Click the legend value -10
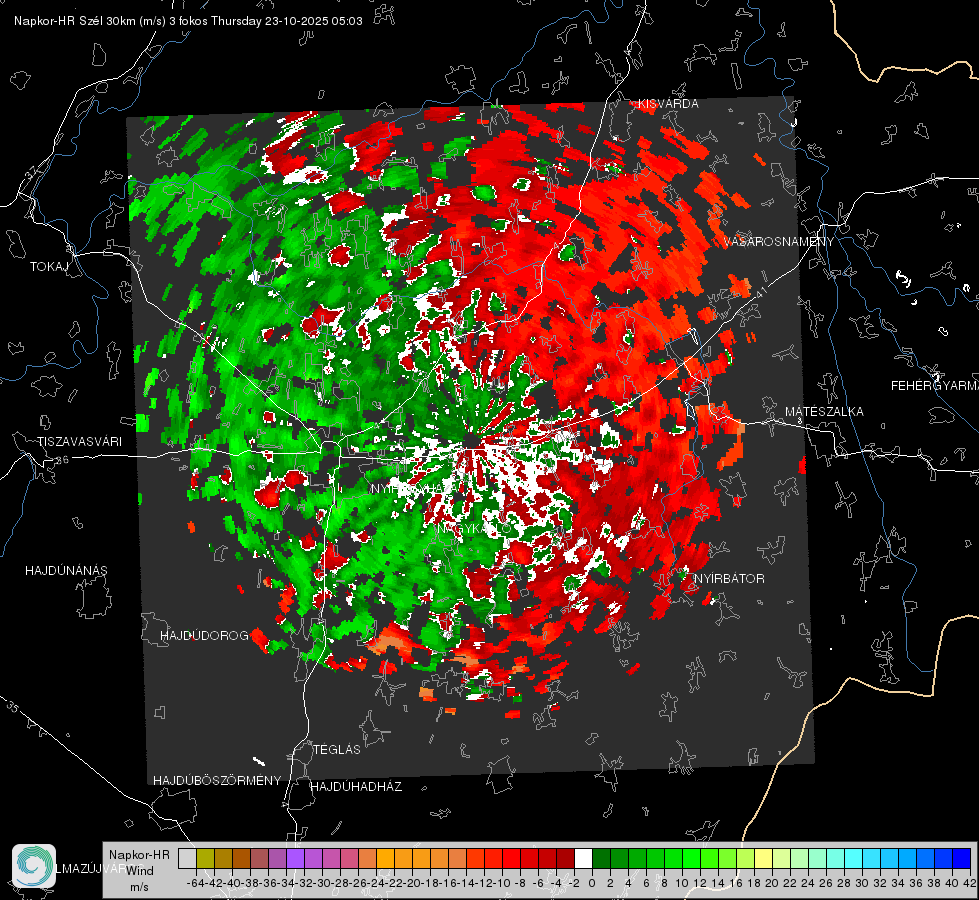 503,883
